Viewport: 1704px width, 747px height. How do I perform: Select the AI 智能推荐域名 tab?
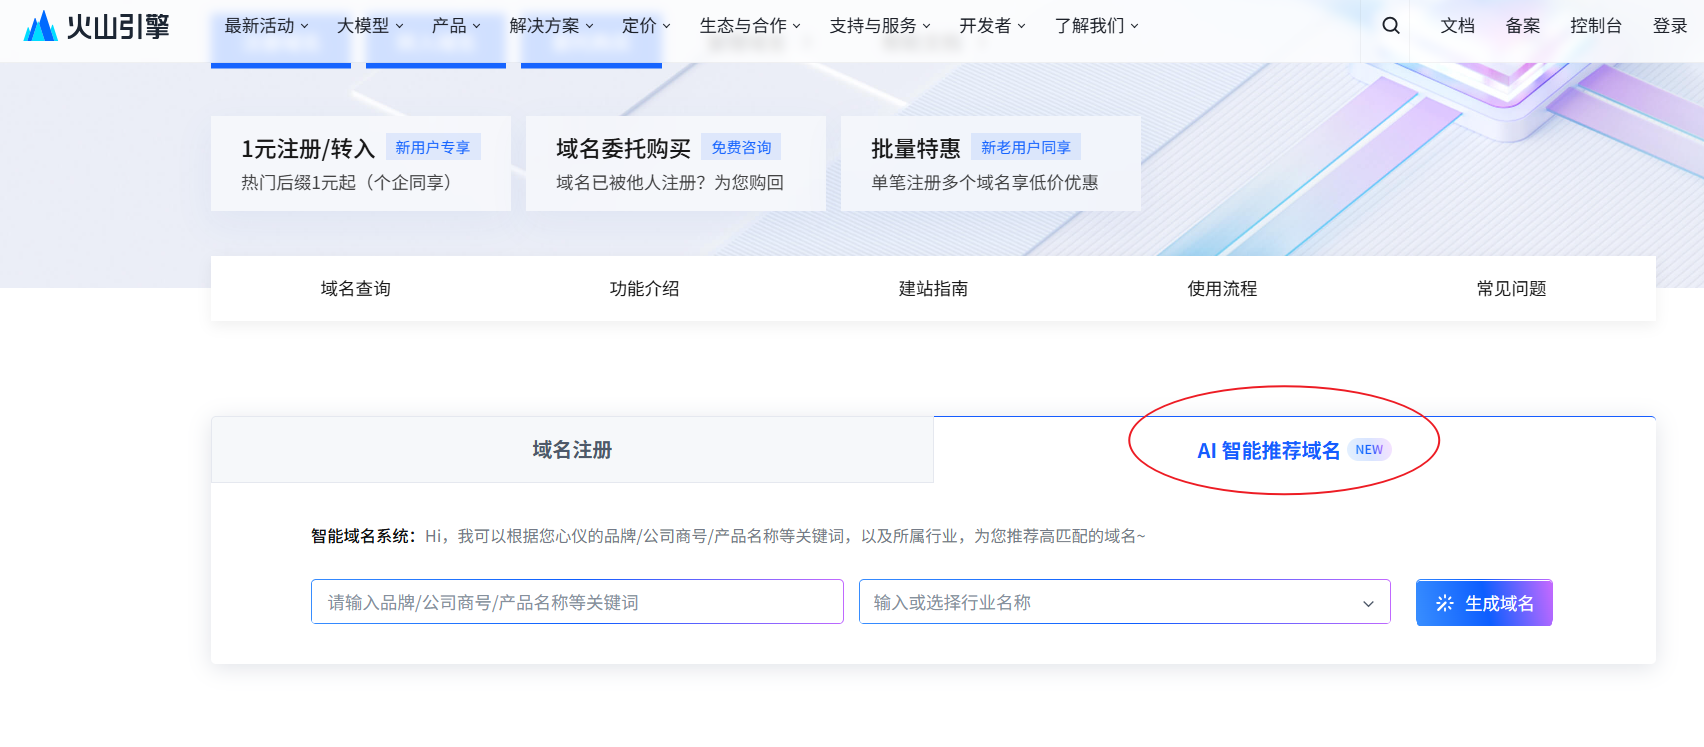coord(1268,451)
